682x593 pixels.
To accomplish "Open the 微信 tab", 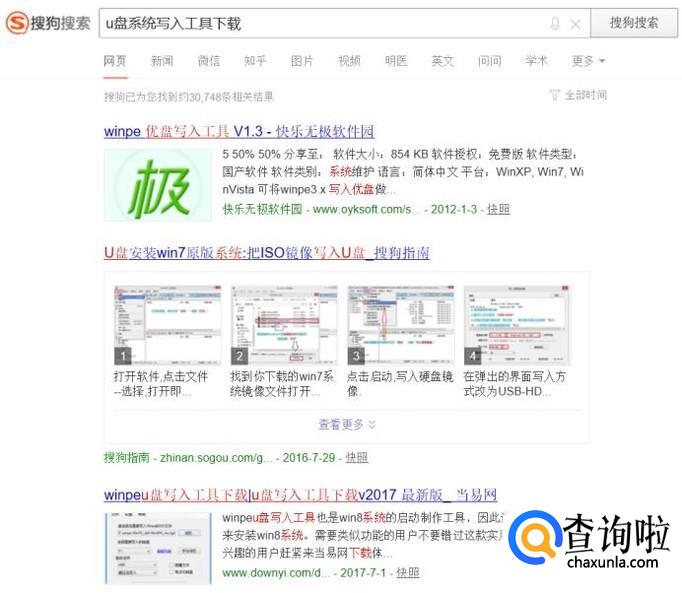I will point(209,60).
